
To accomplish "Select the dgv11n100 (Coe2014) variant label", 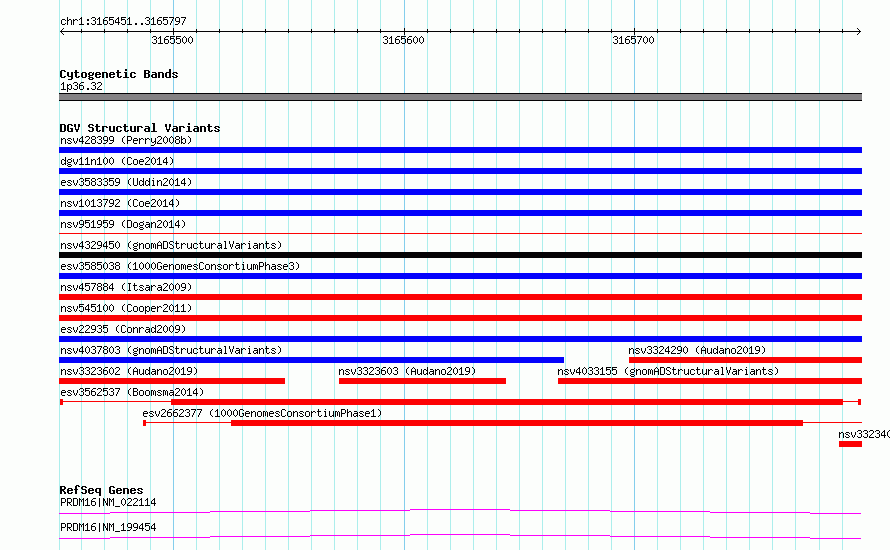I will coord(117,161).
